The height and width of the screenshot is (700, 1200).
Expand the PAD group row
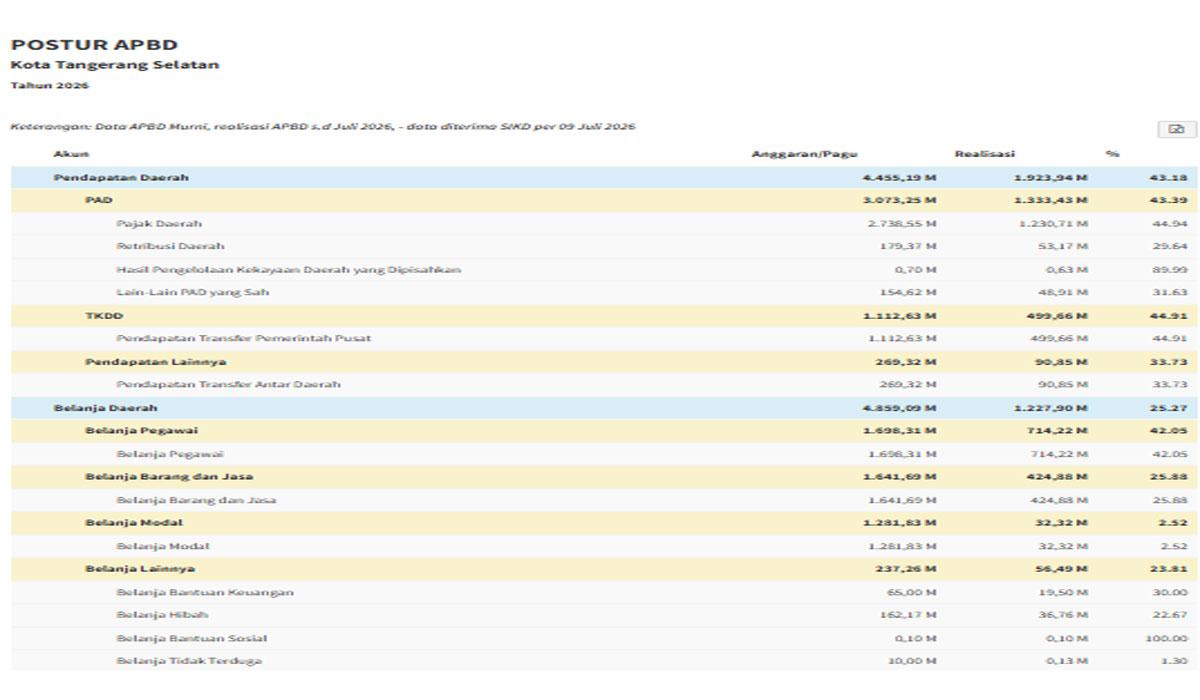tap(600, 200)
